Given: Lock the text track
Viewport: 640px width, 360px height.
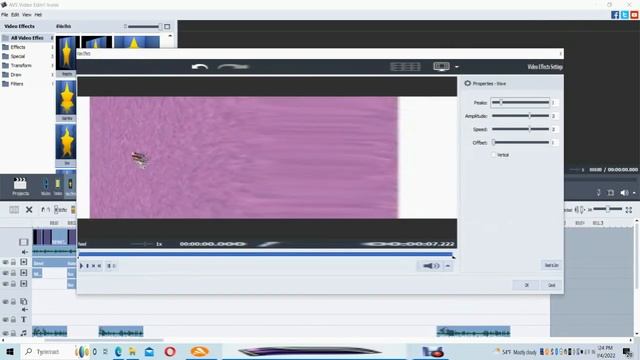Looking at the screenshot, I should (x=13, y=320).
